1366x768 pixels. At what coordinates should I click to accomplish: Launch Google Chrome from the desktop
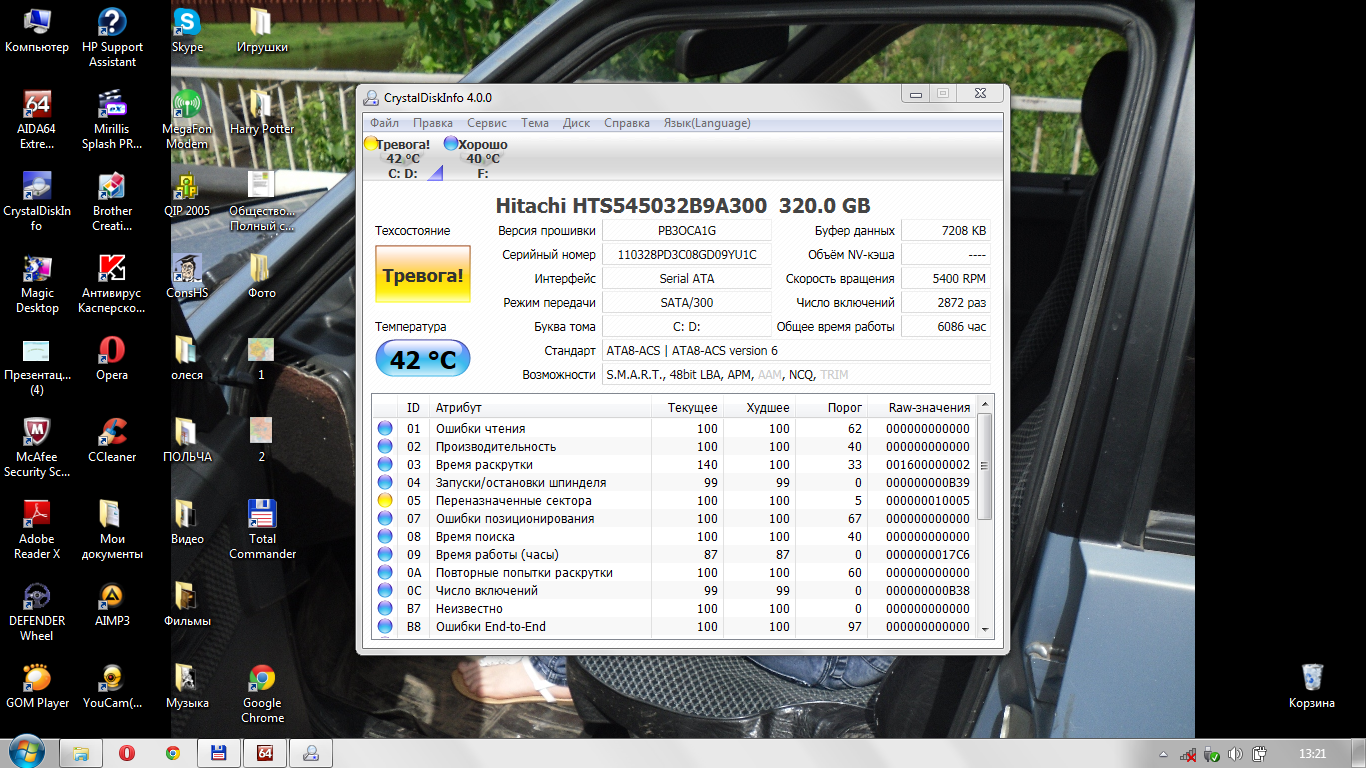[262, 679]
